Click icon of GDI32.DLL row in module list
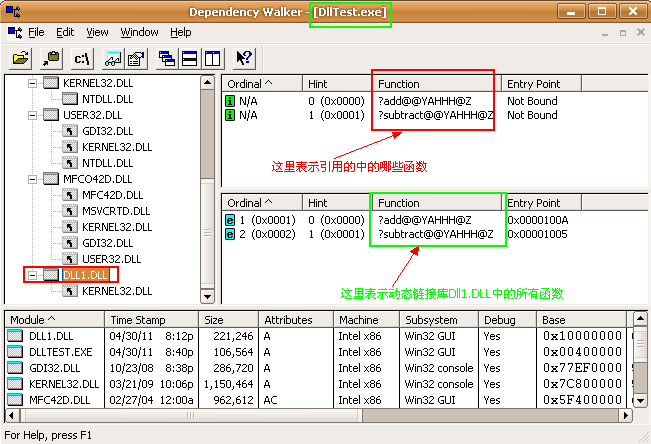This screenshot has width=651, height=444. click(x=15, y=368)
